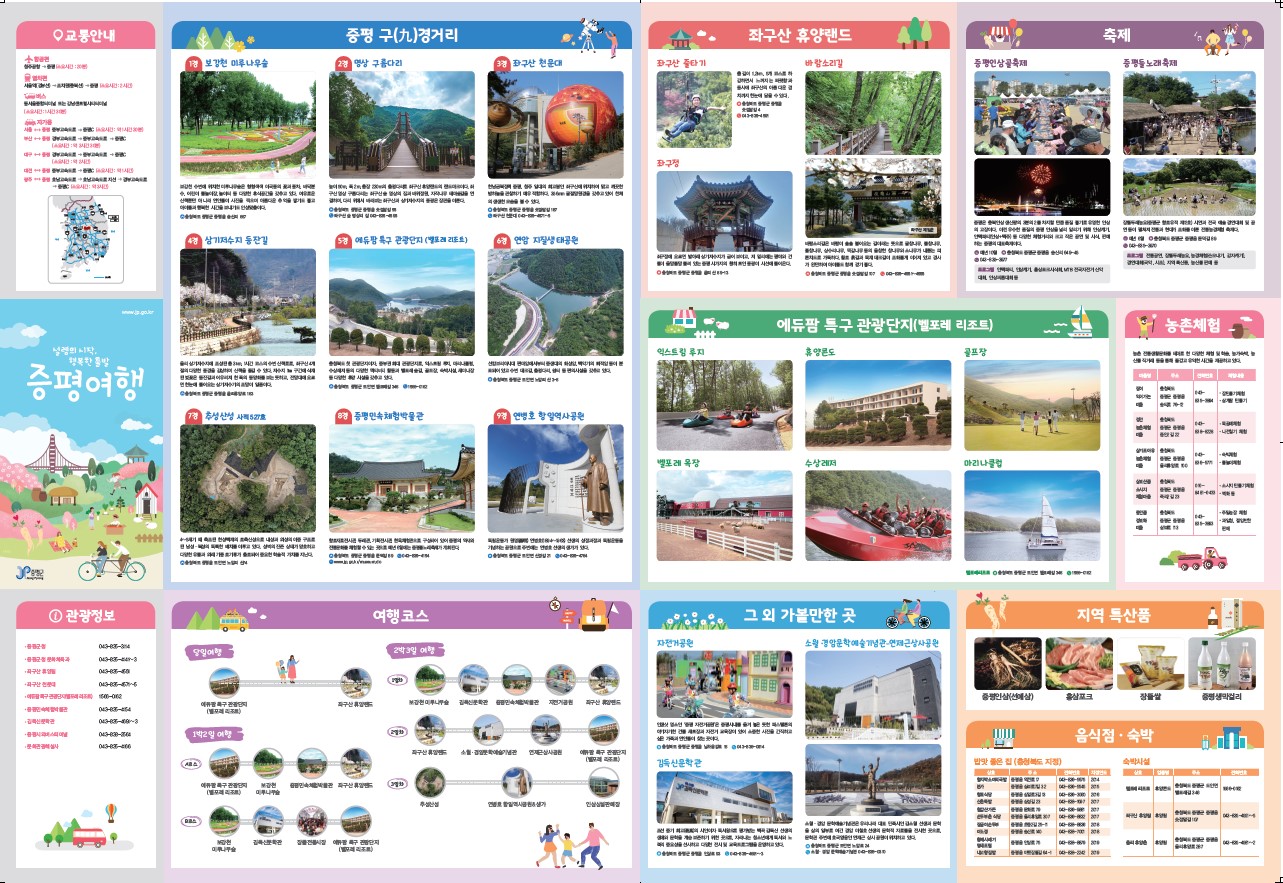1283x883 pixels.
Task: Open the www.jp.go.kr link on the cover
Action: point(136,311)
